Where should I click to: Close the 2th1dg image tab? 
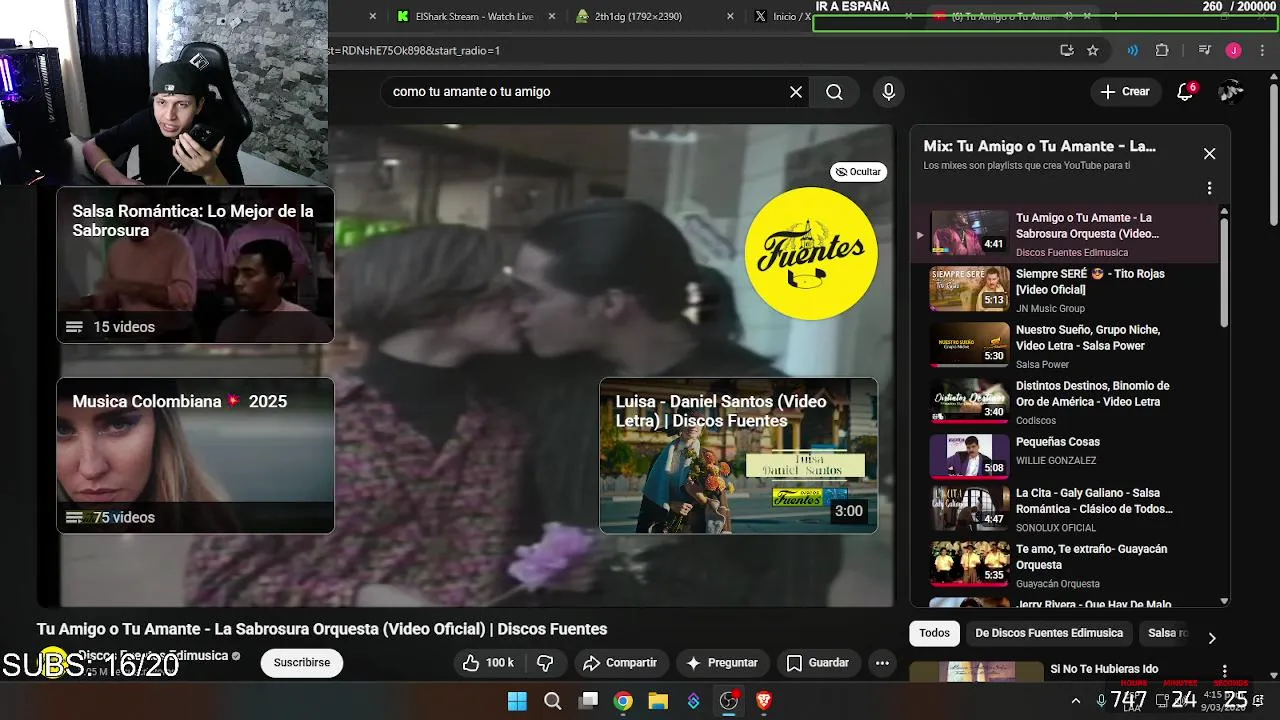point(730,17)
